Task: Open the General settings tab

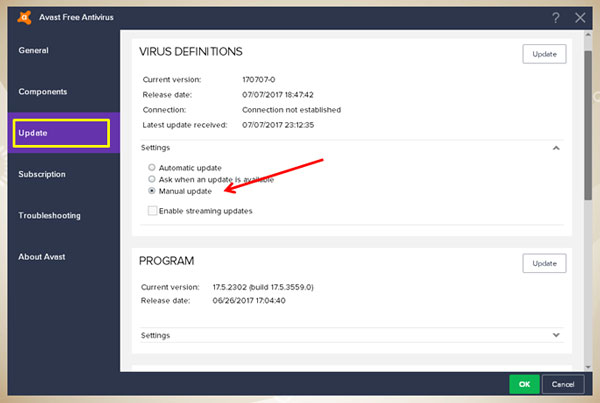Action: pyautogui.click(x=64, y=51)
